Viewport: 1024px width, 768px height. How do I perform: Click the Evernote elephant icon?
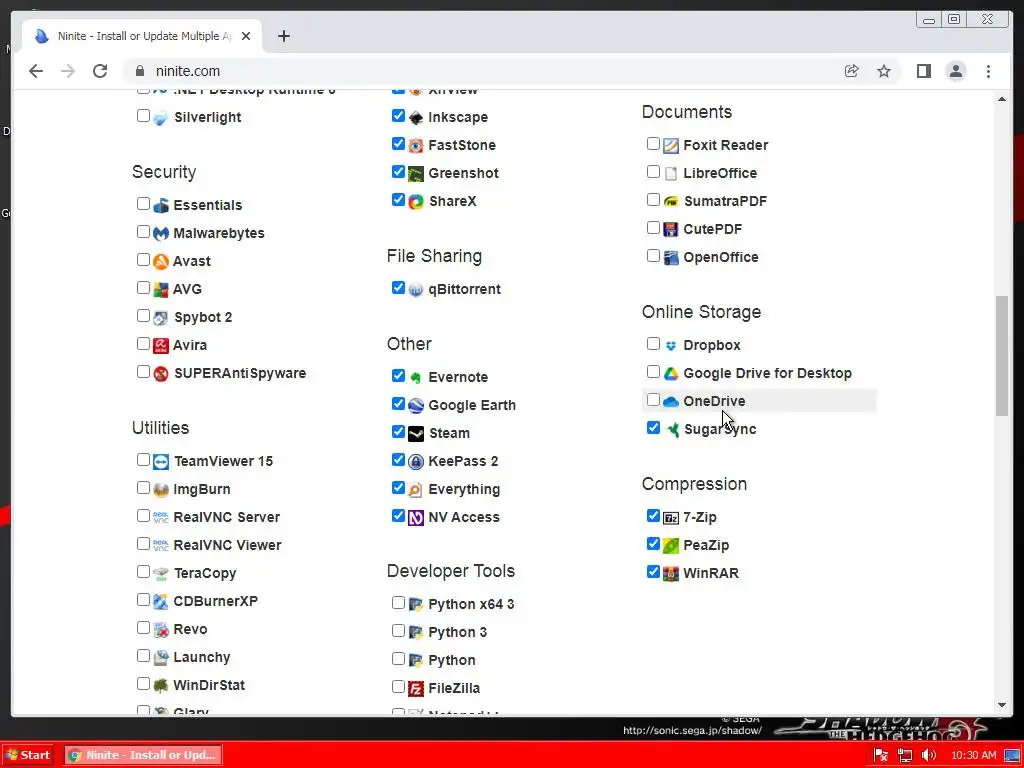(415, 377)
